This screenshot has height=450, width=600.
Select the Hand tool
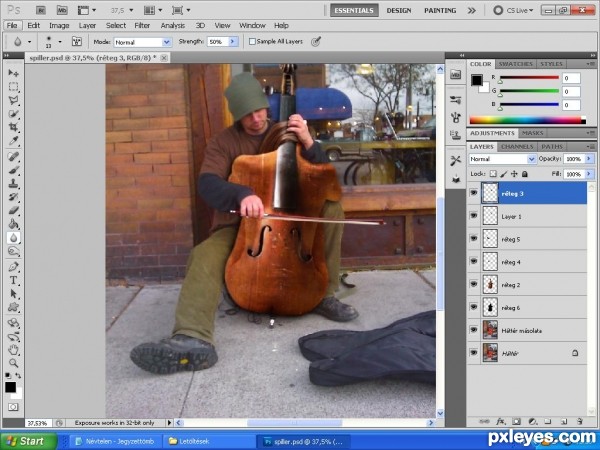(13, 349)
